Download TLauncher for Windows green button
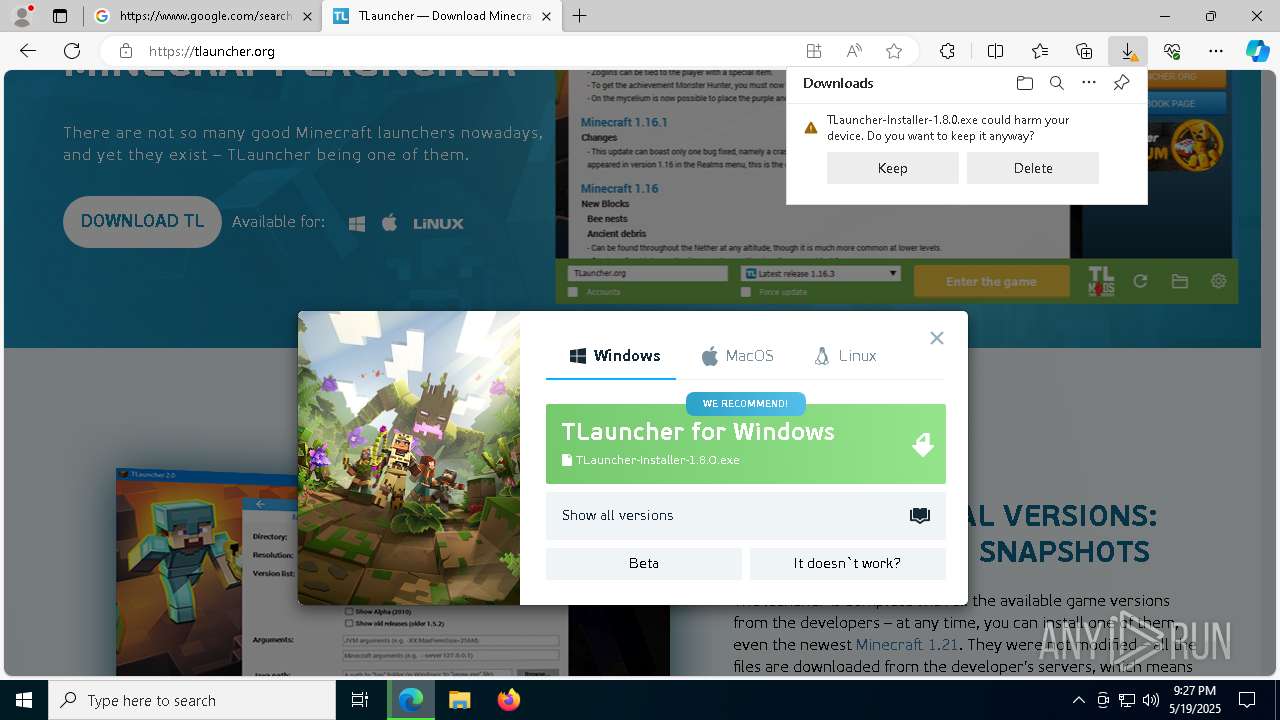The image size is (1280, 720). (x=746, y=444)
